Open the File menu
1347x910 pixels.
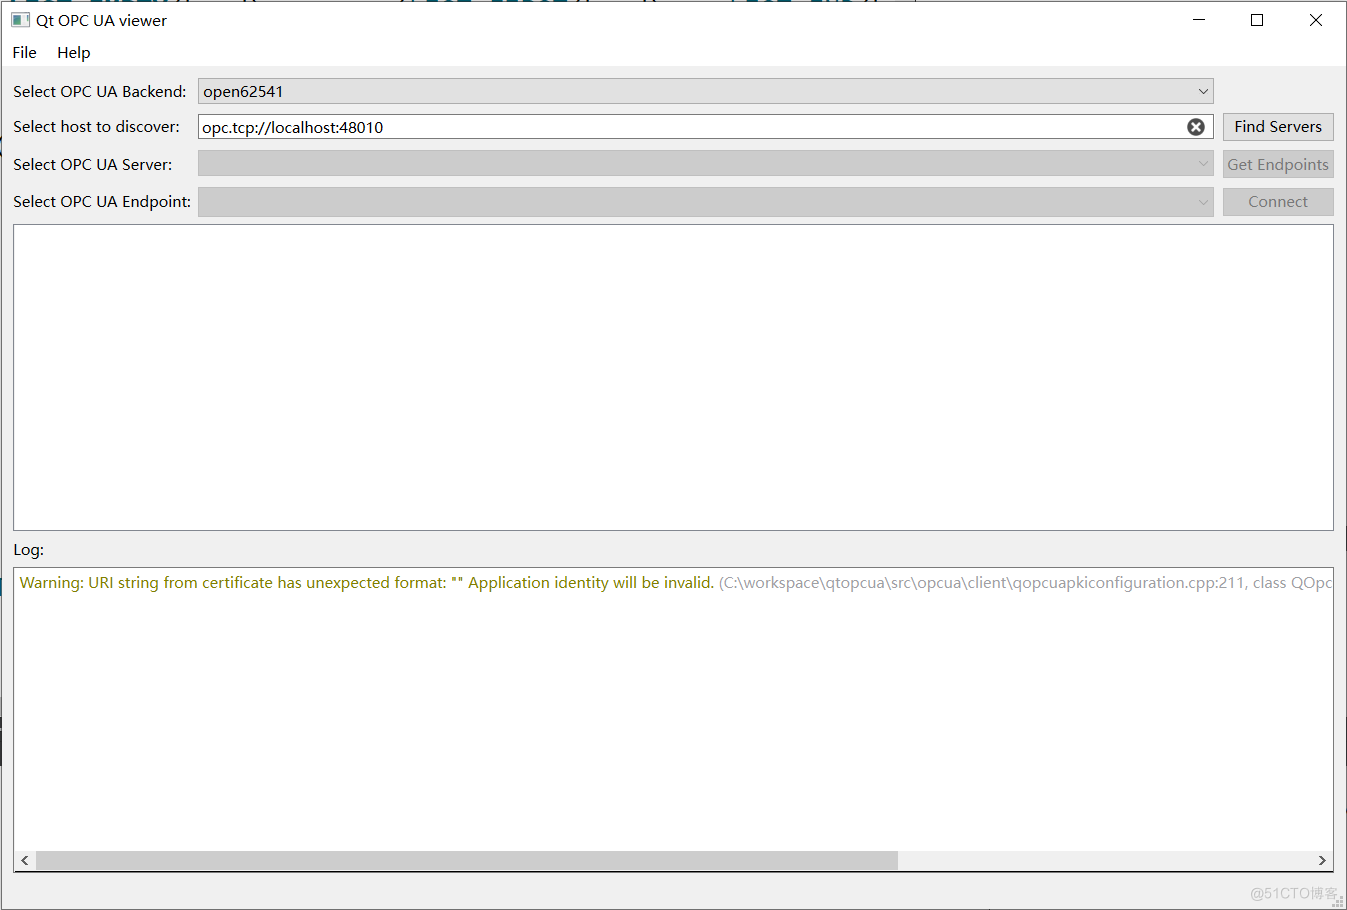pos(25,52)
